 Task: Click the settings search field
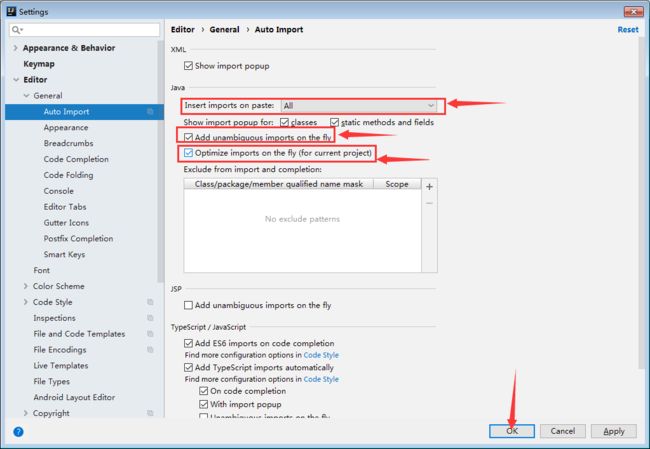click(85, 30)
